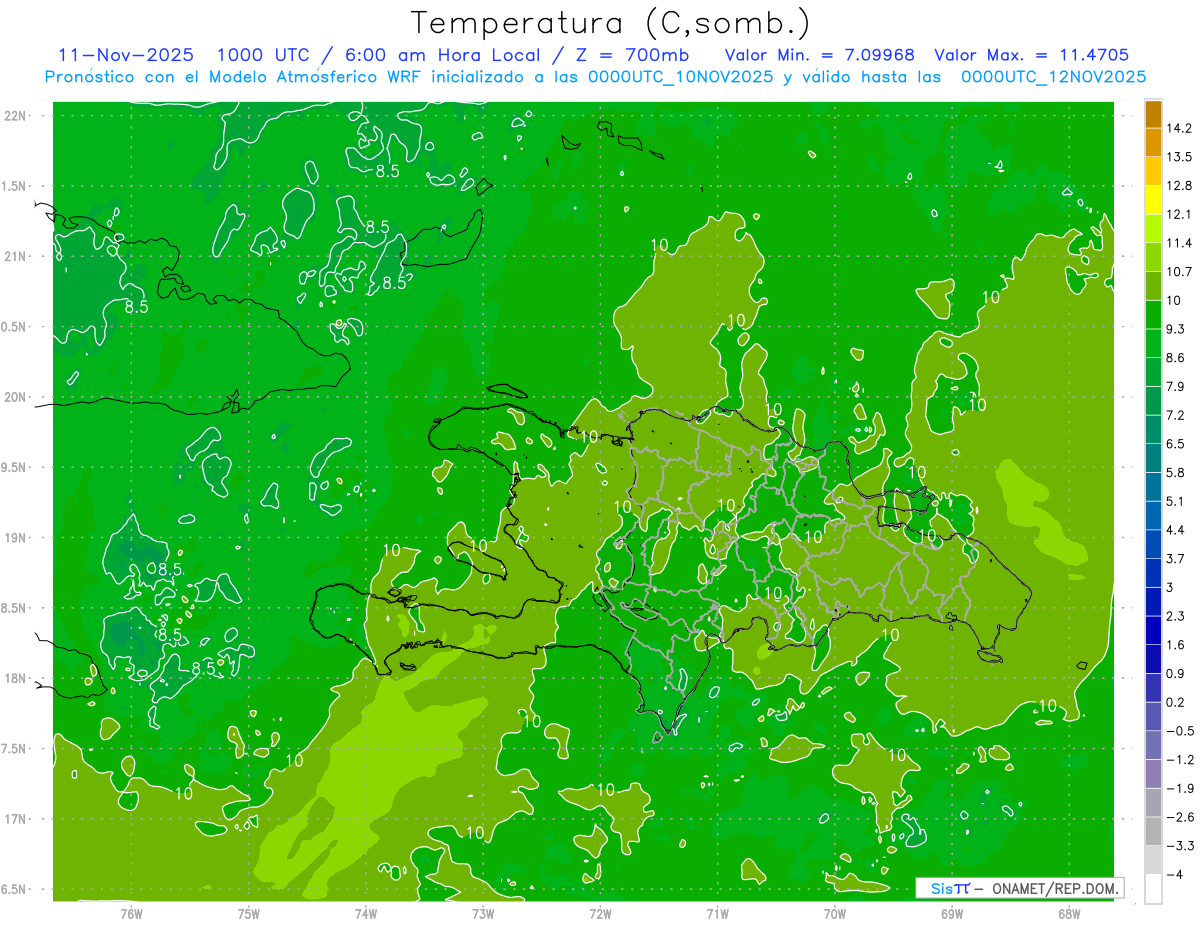
Task: Click the '22N' latitude axis label
Action: (x=15, y=116)
